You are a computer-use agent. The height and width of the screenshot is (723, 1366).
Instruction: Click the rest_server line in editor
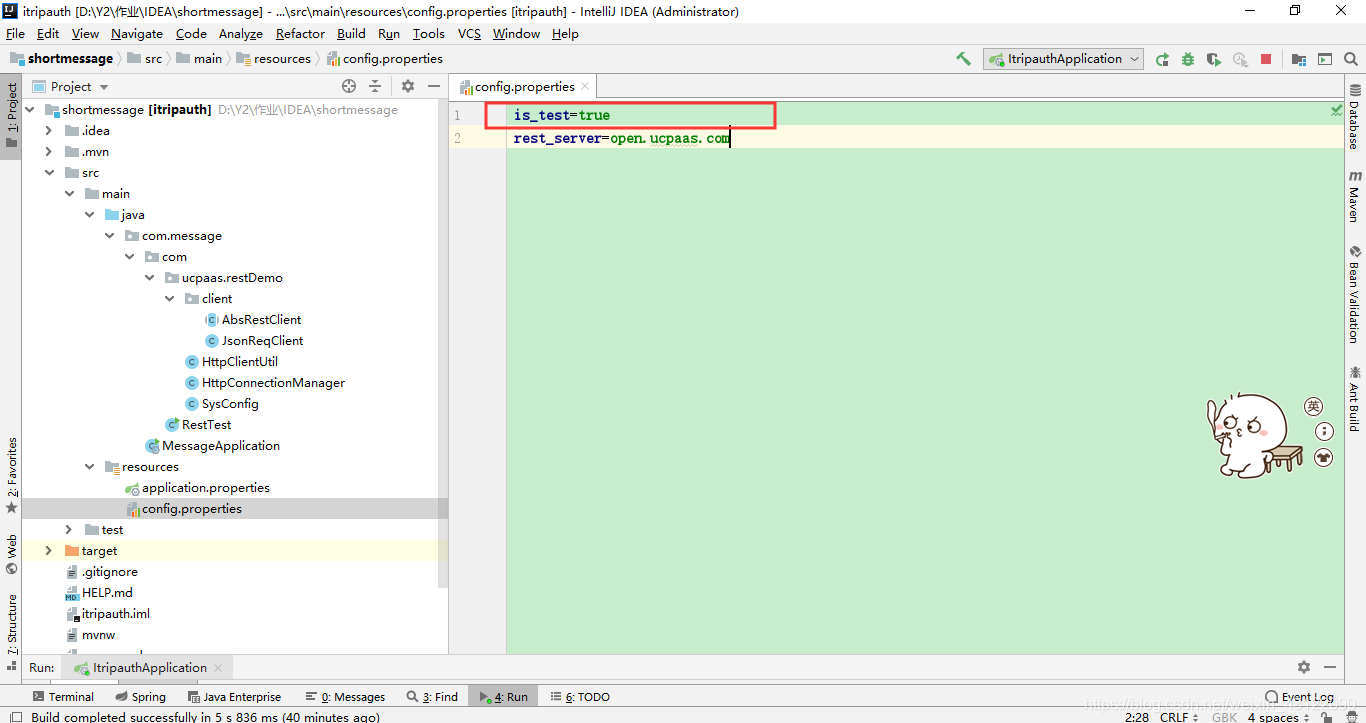(x=621, y=138)
